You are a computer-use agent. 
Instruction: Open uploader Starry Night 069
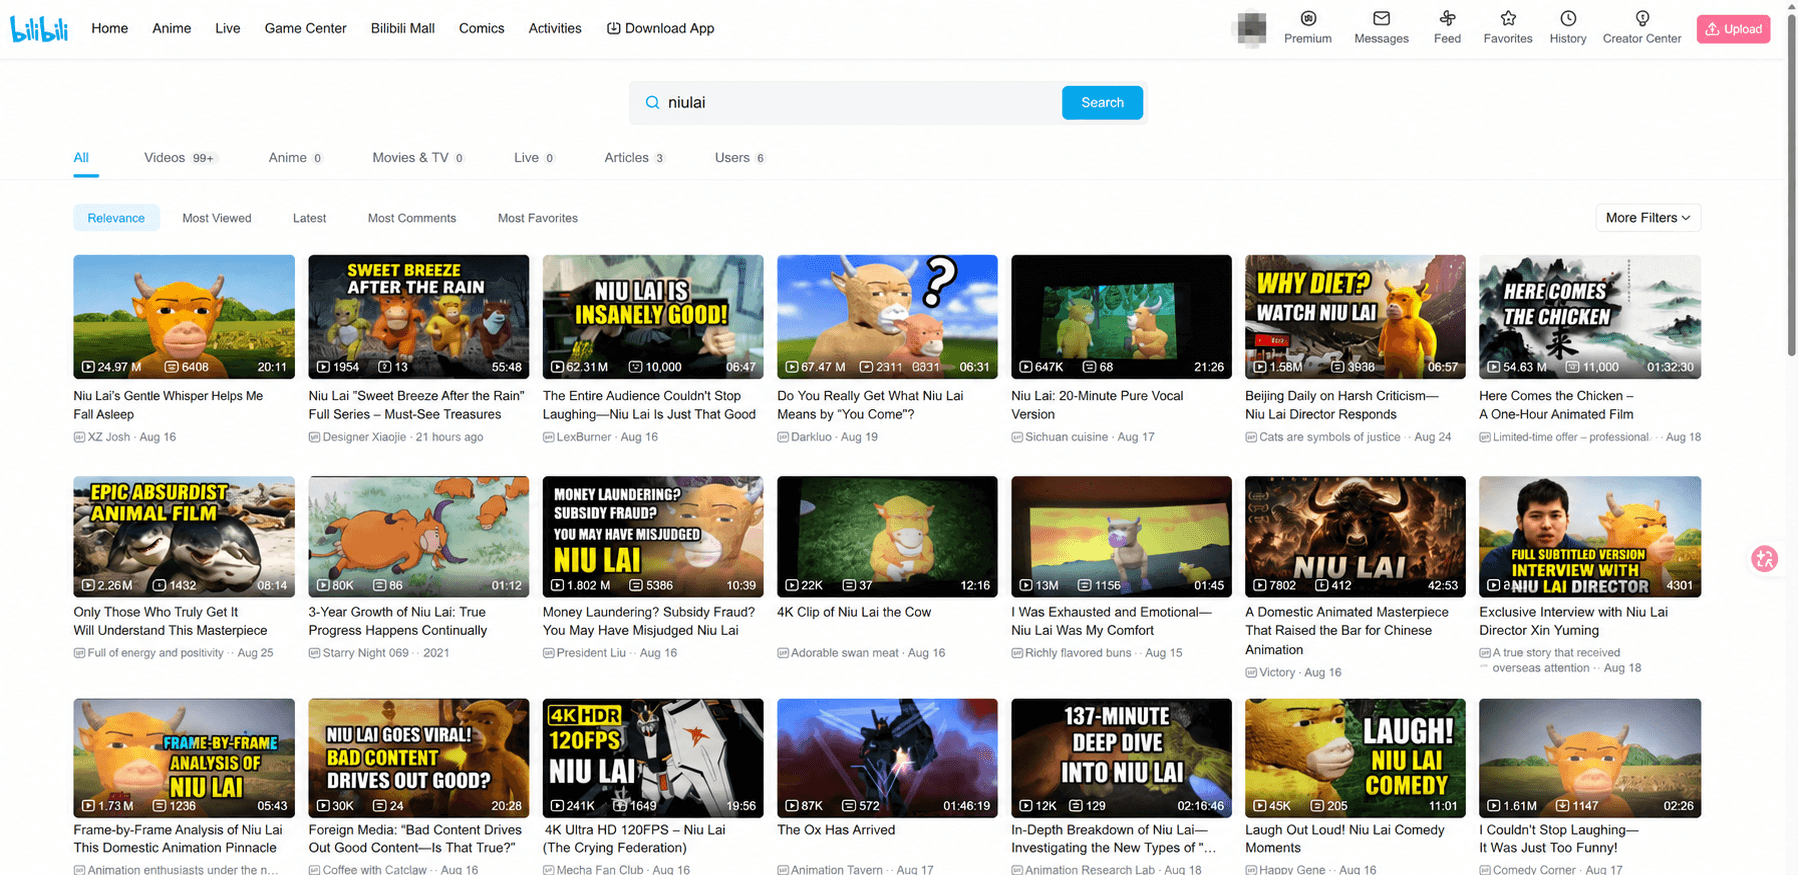[365, 653]
